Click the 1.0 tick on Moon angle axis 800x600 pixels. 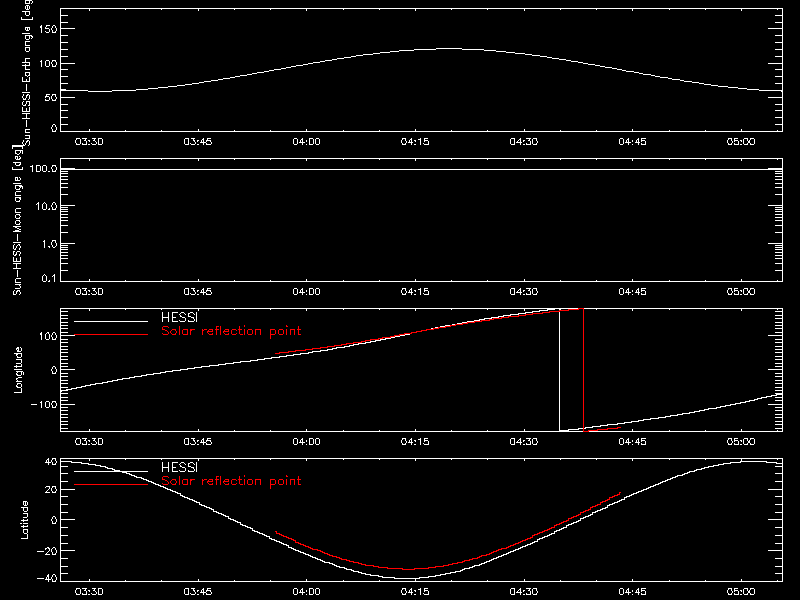49,244
